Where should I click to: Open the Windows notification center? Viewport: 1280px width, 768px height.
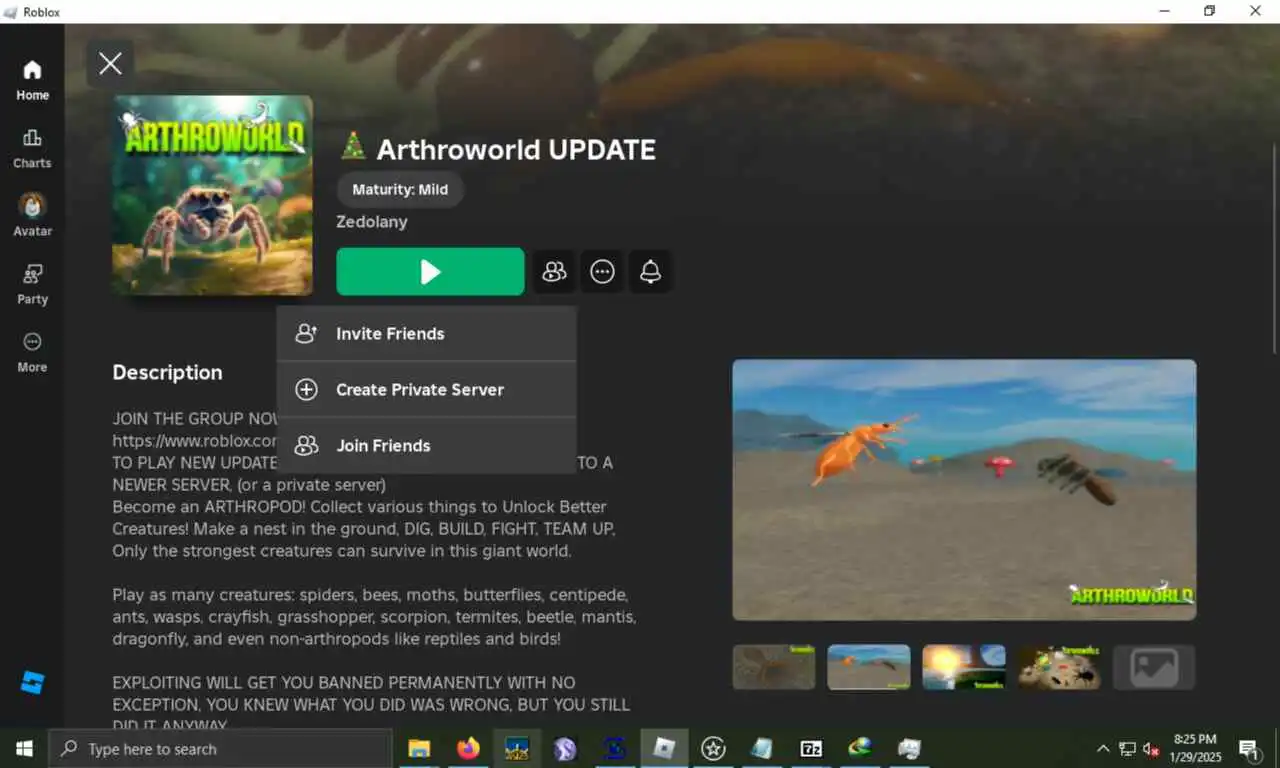pyautogui.click(x=1249, y=748)
